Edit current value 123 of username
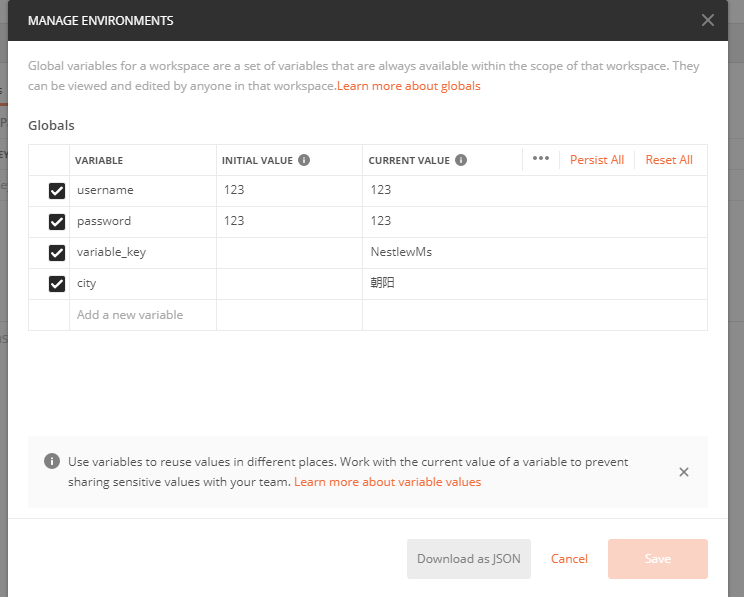 click(535, 191)
